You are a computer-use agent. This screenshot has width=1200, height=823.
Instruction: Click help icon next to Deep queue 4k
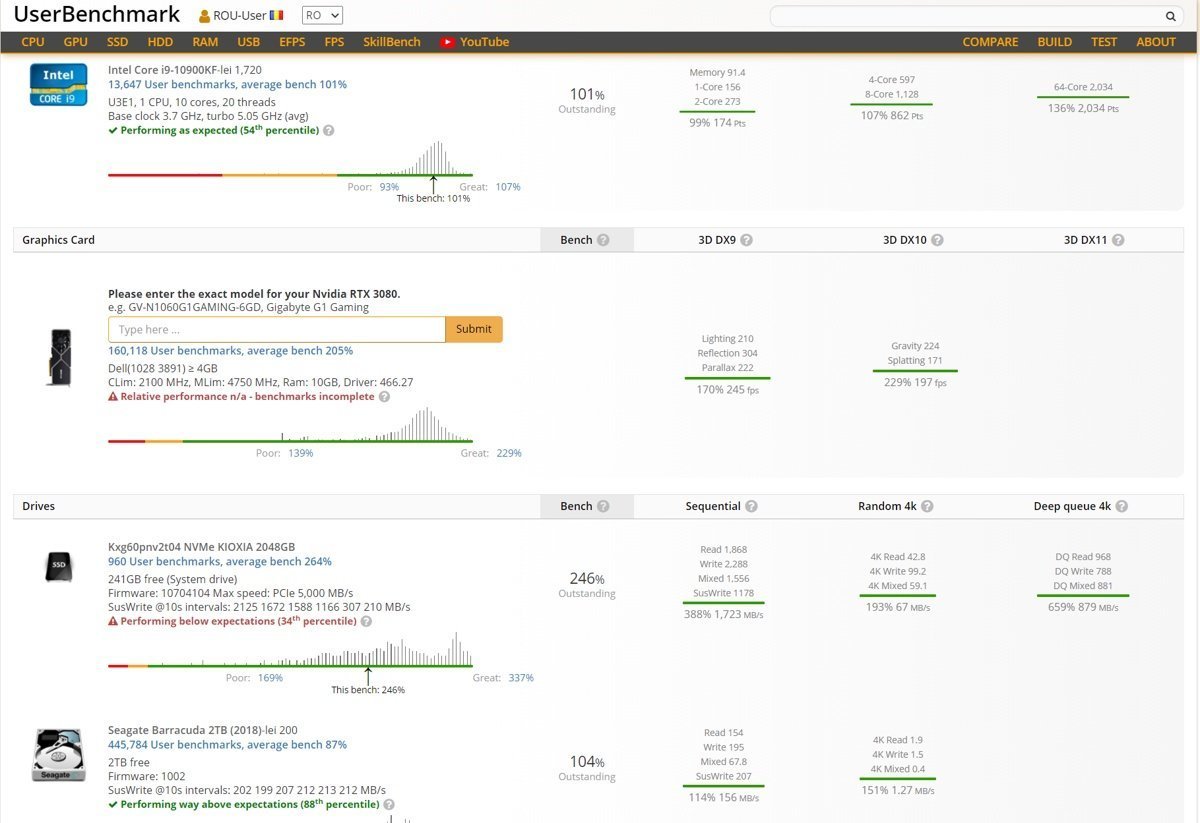pyautogui.click(x=1121, y=506)
